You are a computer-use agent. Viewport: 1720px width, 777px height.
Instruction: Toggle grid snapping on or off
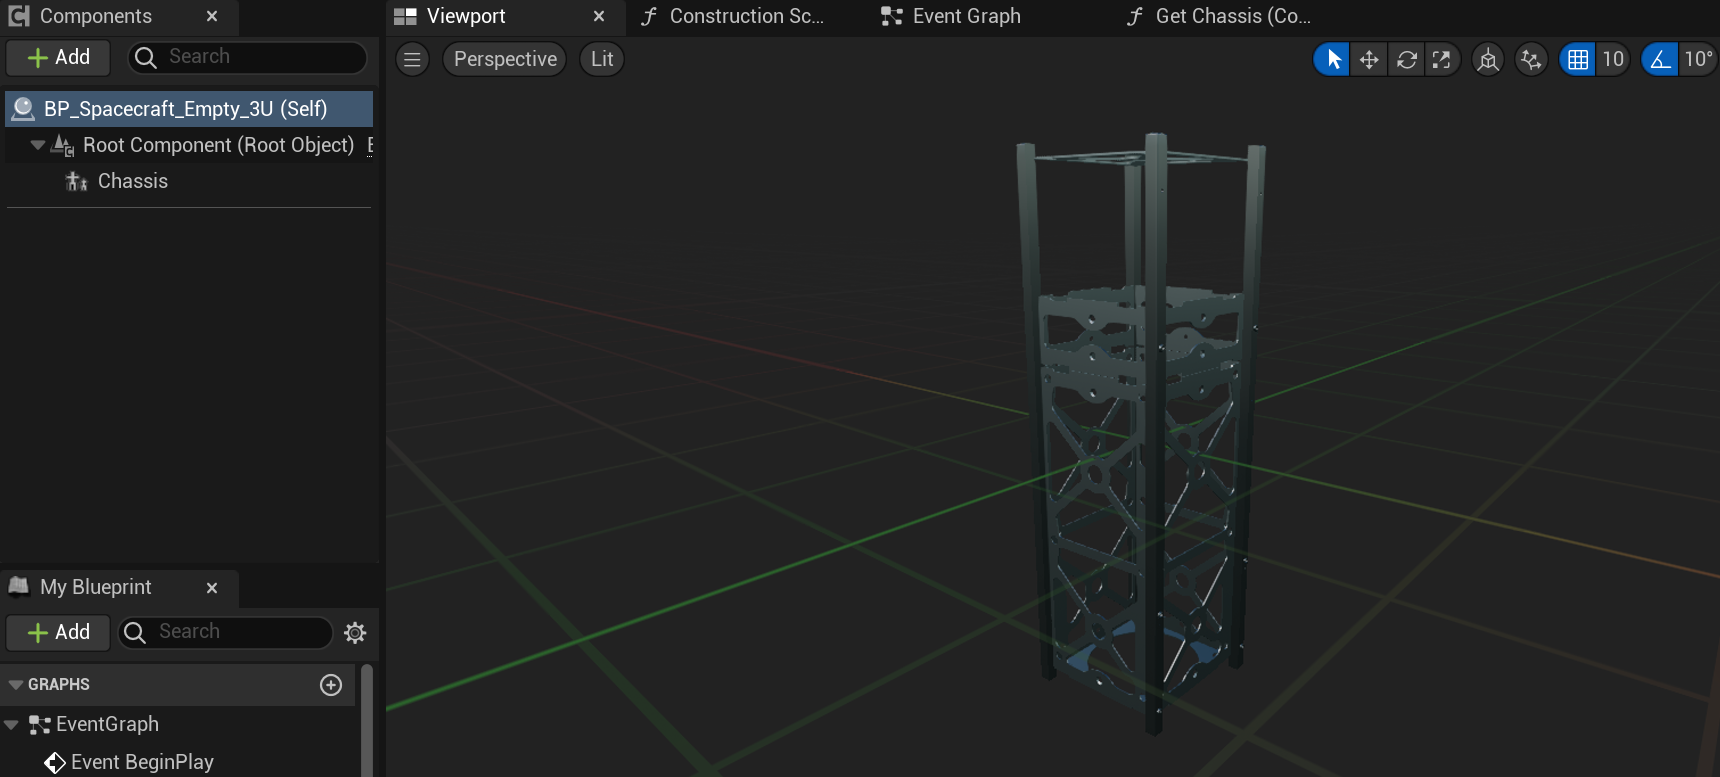[1578, 60]
